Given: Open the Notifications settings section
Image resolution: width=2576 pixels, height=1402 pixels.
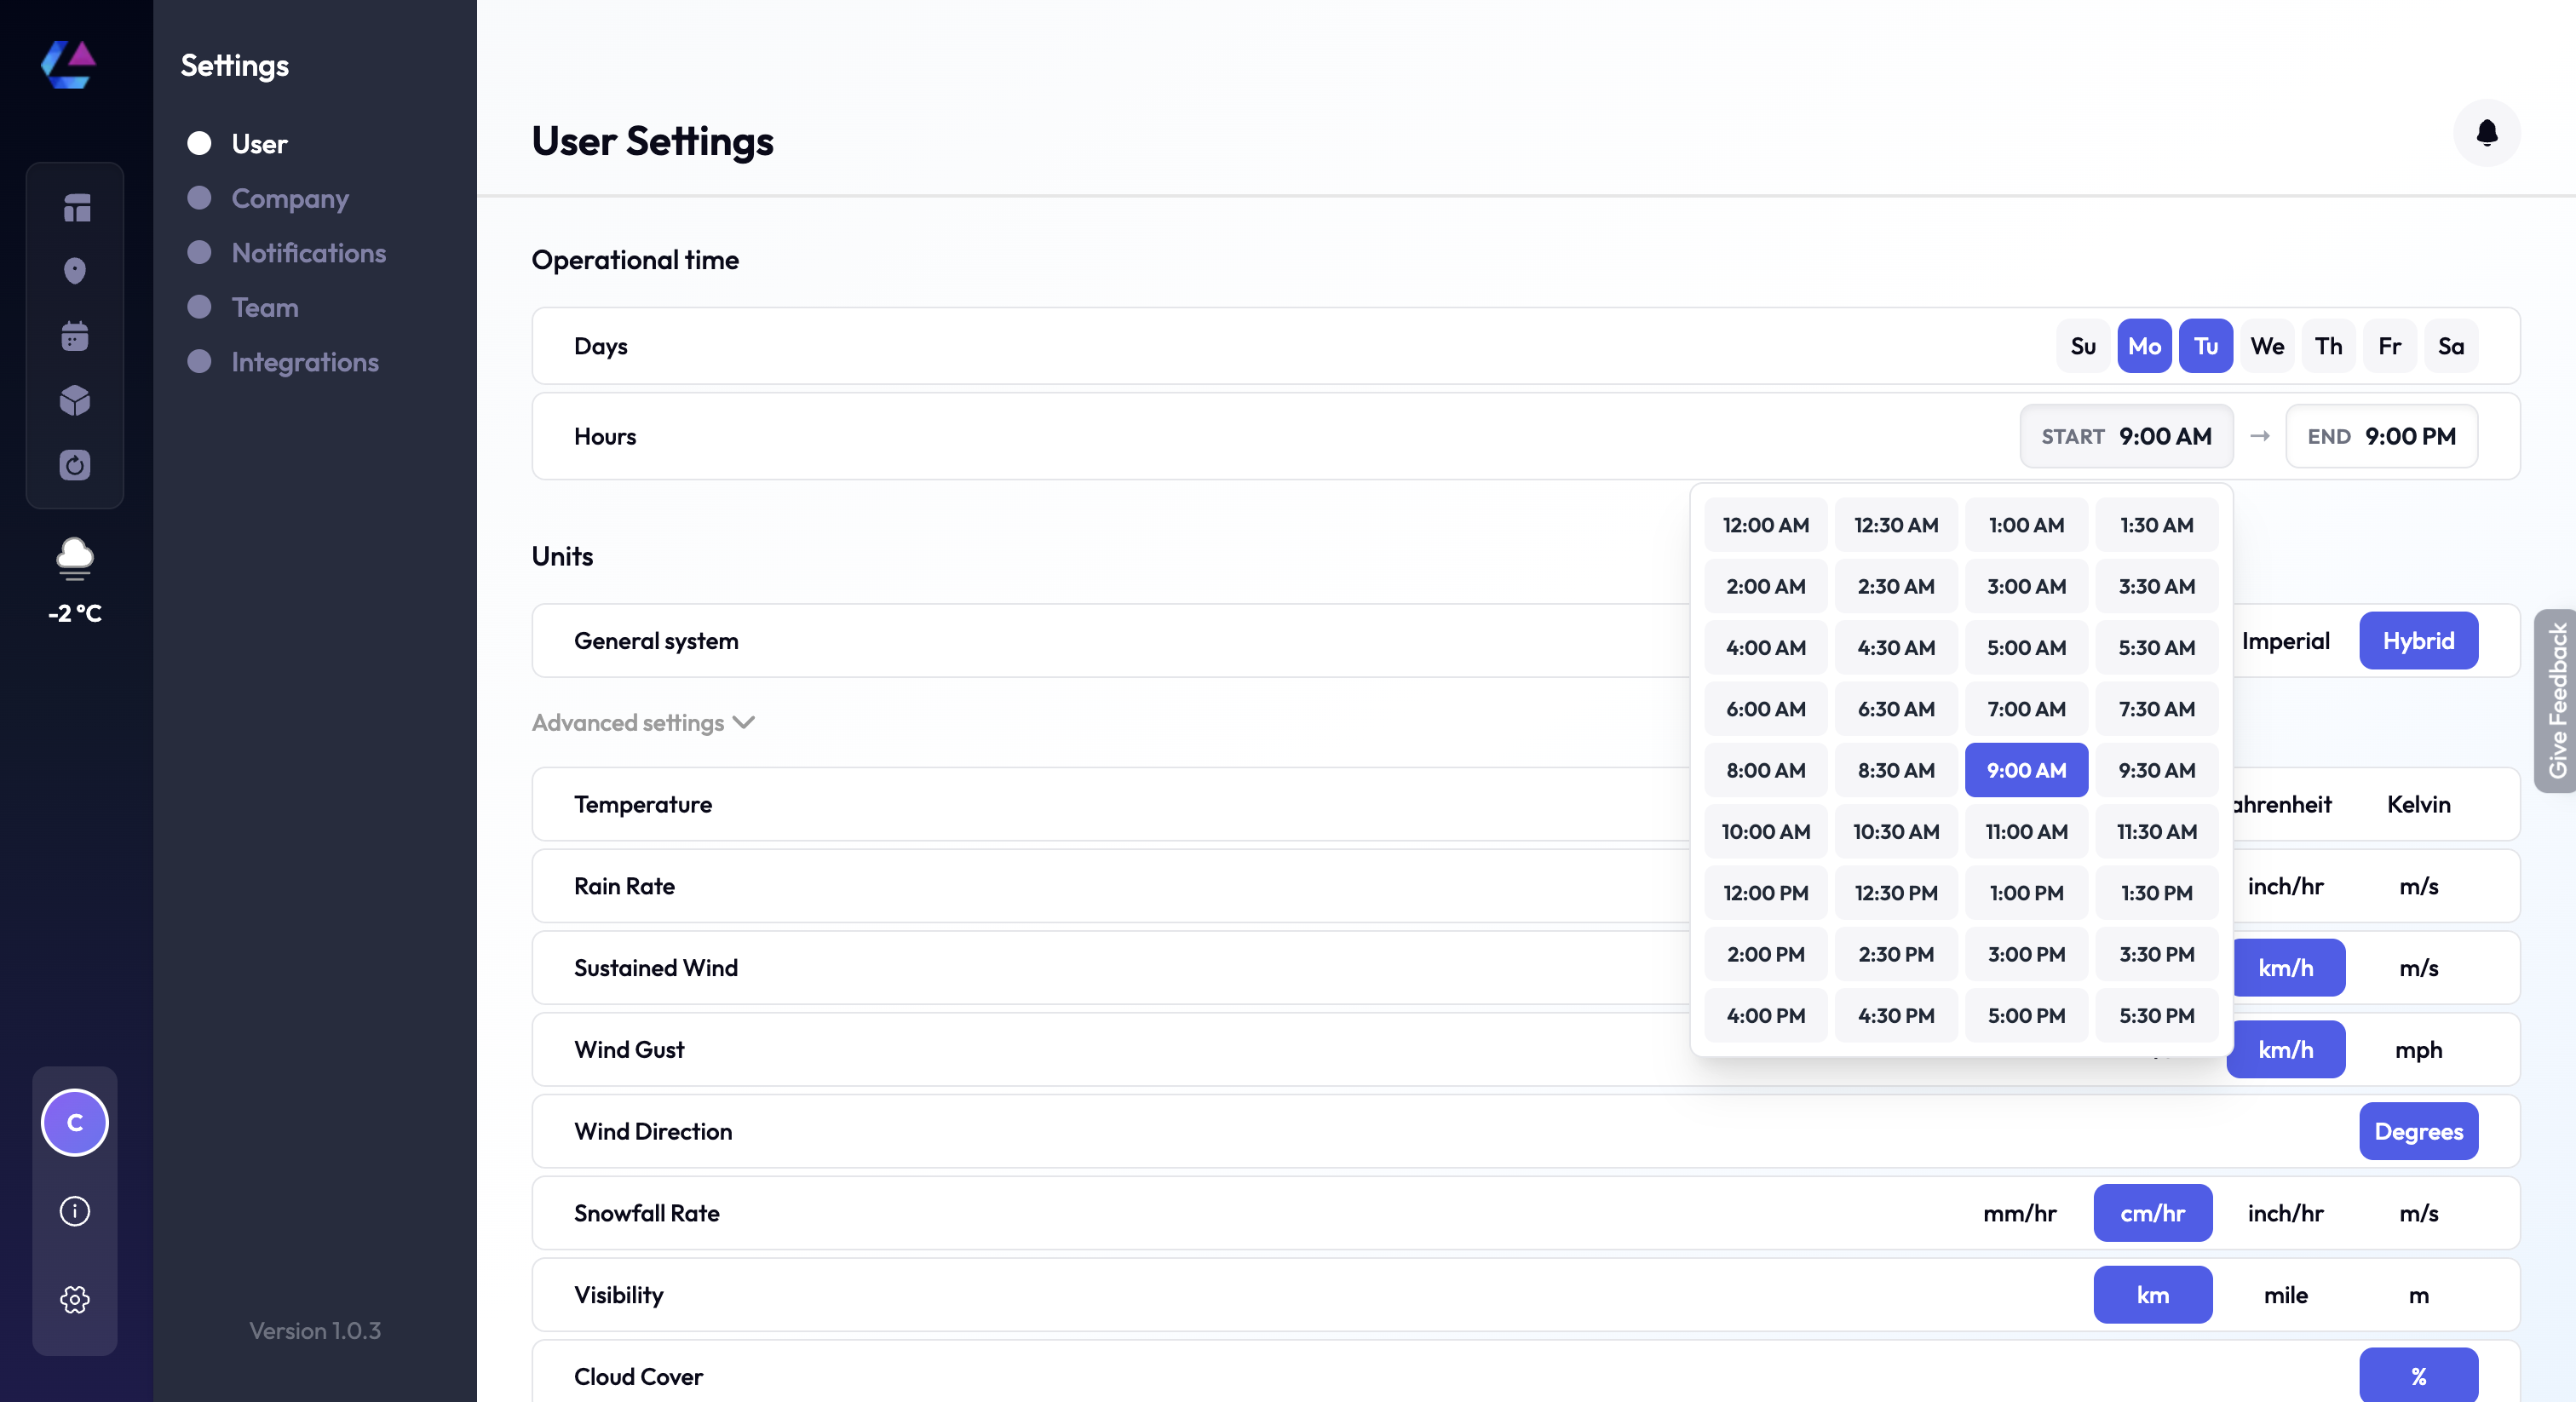Looking at the screenshot, I should pyautogui.click(x=309, y=253).
